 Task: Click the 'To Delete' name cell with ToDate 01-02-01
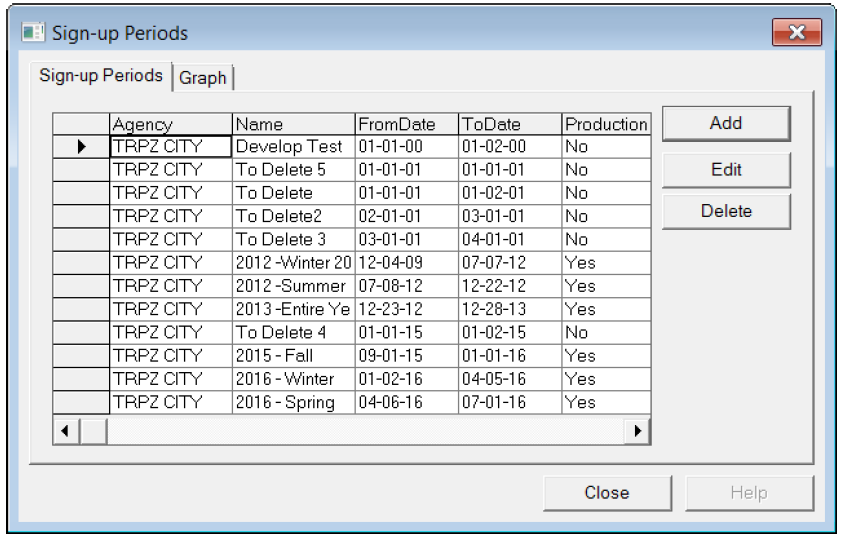tap(293, 193)
